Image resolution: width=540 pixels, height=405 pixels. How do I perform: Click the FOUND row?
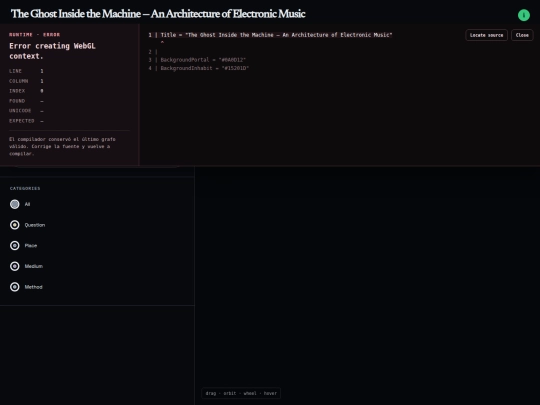[x=26, y=101]
